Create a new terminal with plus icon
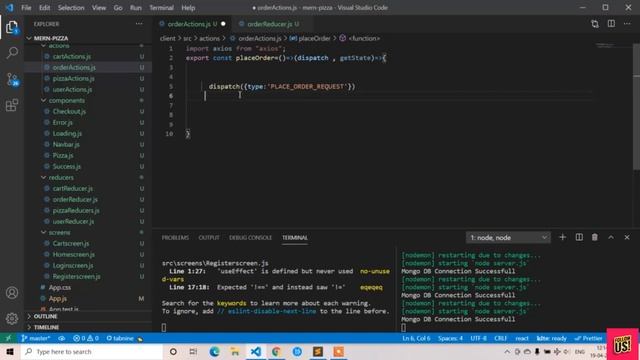 click(562, 237)
